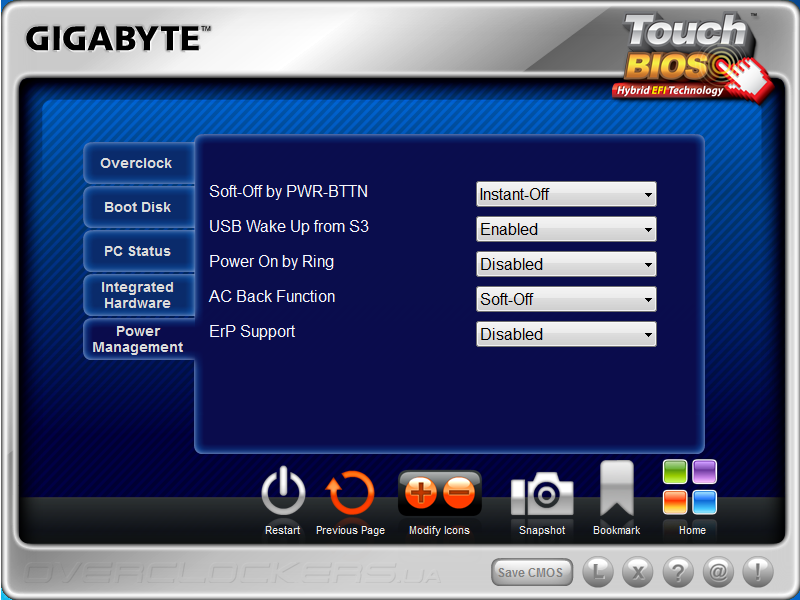Image resolution: width=800 pixels, height=600 pixels.
Task: Open help with the question mark button
Action: 678,571
